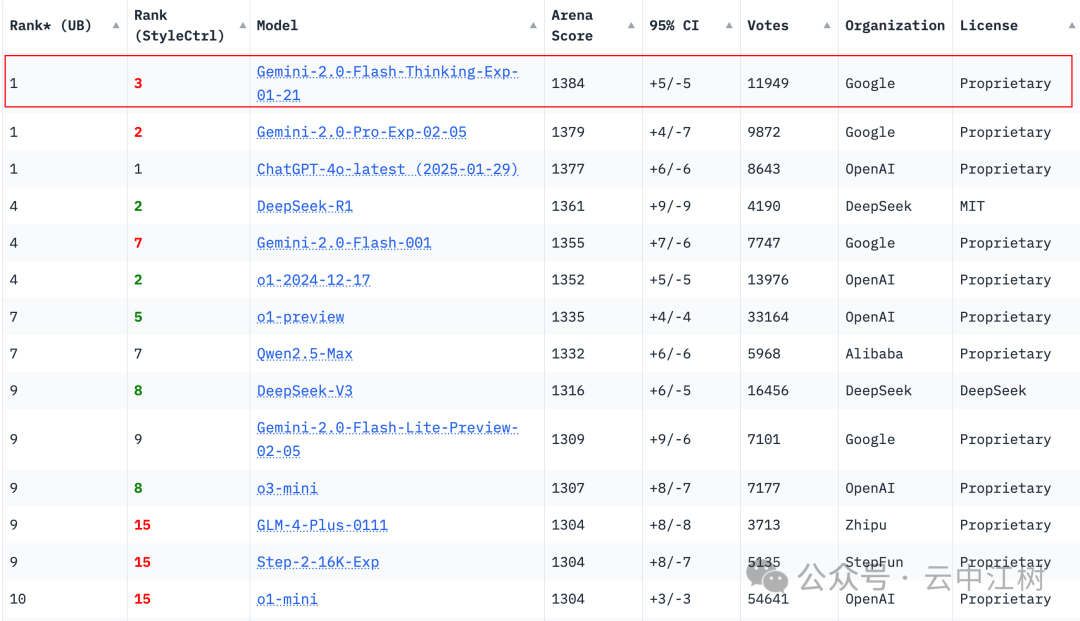Click Arena Score sort arrow
The image size is (1080, 621).
(x=631, y=26)
